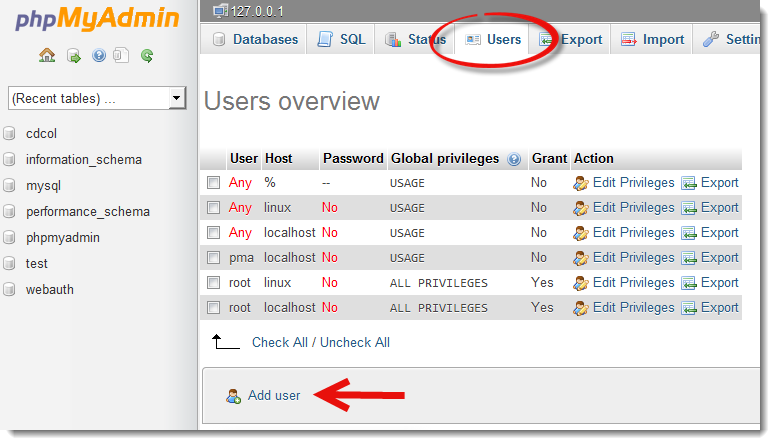This screenshot has height=445, width=775.
Task: Open the mysql database
Action: (43, 186)
